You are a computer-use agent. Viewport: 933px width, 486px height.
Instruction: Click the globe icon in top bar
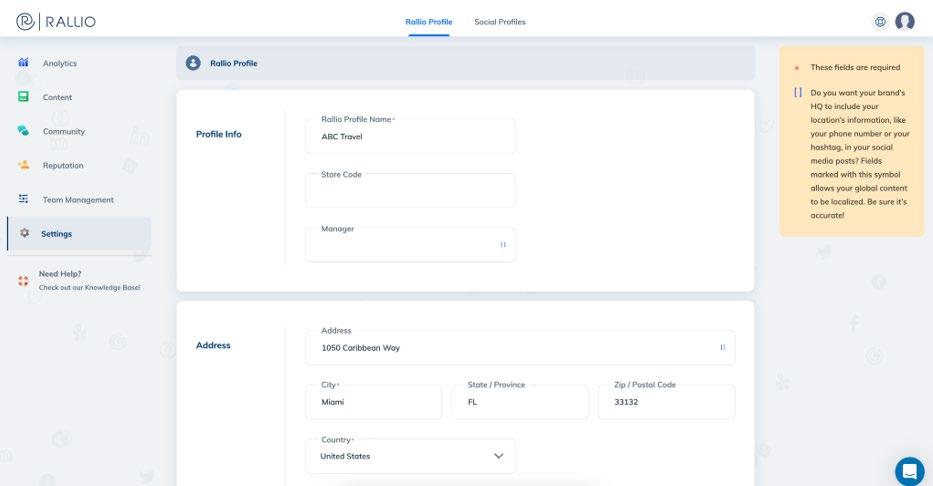pyautogui.click(x=880, y=22)
